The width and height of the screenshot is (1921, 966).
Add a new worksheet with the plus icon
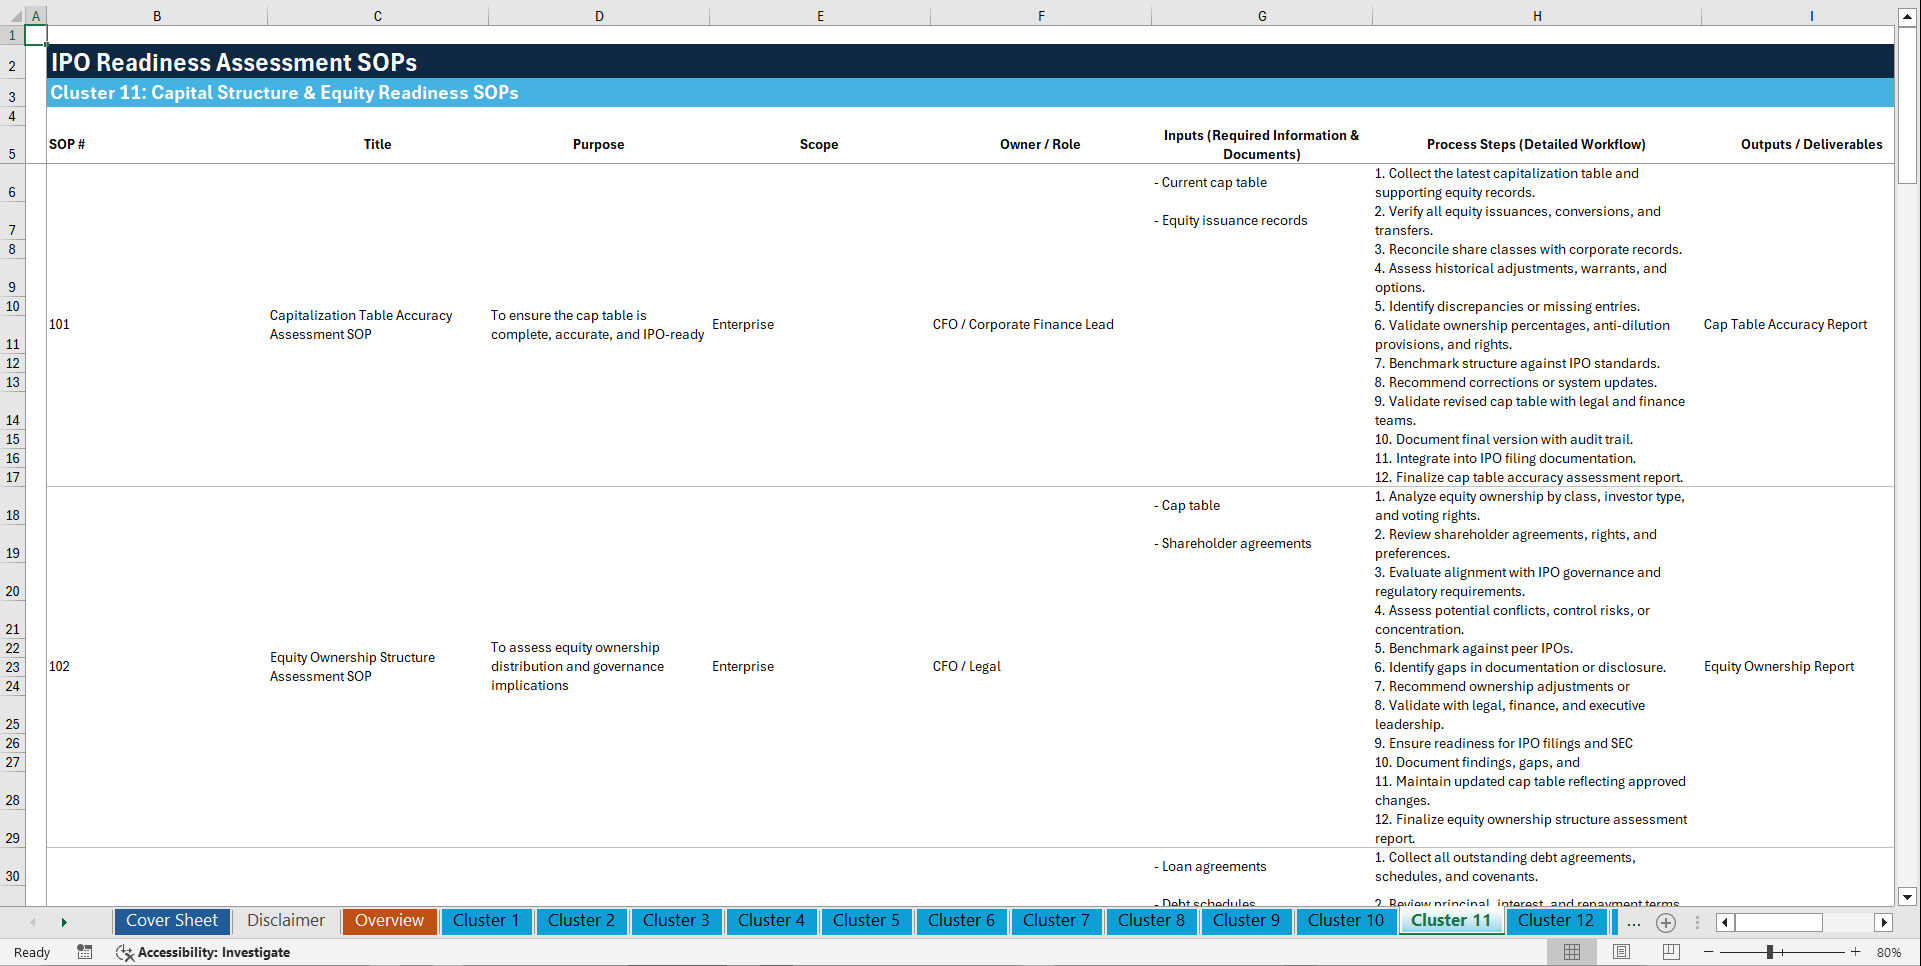pyautogui.click(x=1665, y=922)
